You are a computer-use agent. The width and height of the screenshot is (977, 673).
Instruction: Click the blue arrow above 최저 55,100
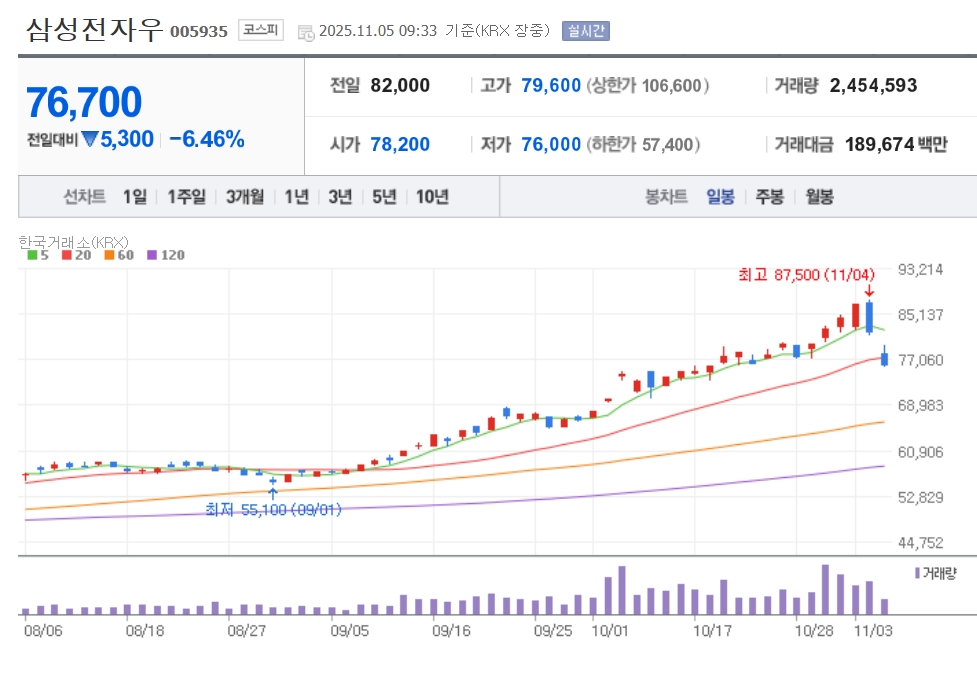click(272, 493)
